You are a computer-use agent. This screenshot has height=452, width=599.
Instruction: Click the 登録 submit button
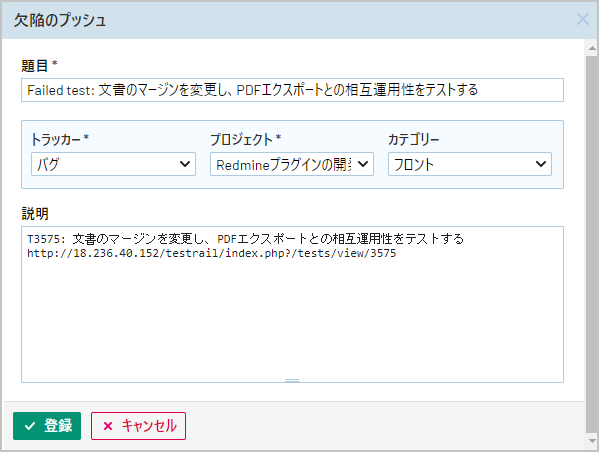(x=47, y=426)
